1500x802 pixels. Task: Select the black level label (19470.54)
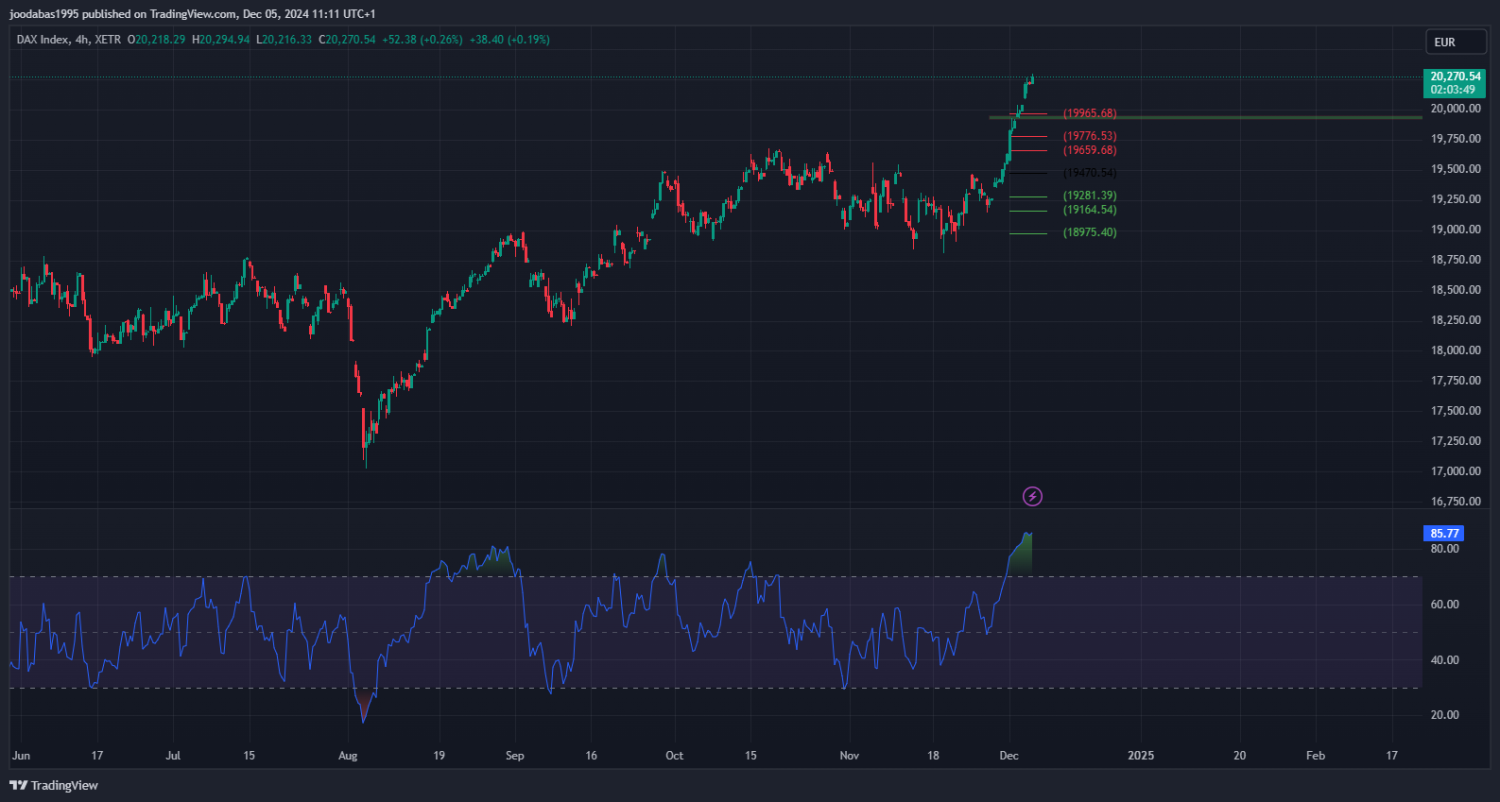[x=1089, y=173]
